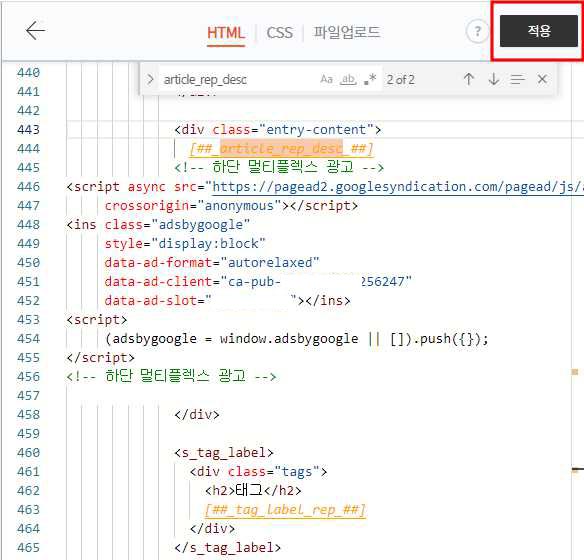
Task: Click the comment on line 445
Action: (x=279, y=167)
